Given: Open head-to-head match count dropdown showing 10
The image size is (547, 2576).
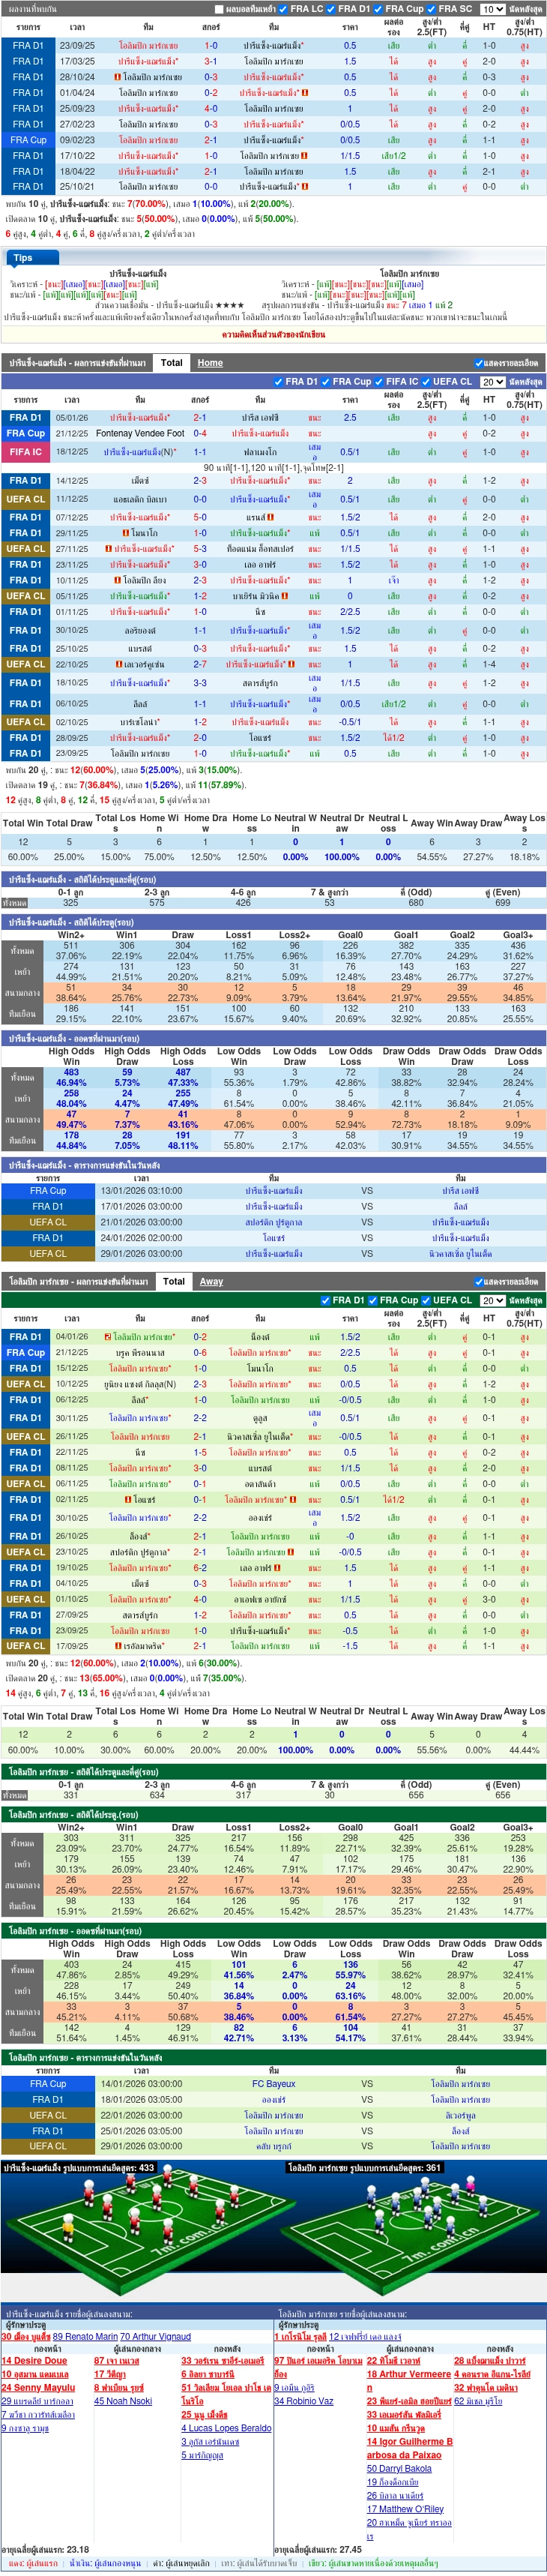Looking at the screenshot, I should pos(492,9).
